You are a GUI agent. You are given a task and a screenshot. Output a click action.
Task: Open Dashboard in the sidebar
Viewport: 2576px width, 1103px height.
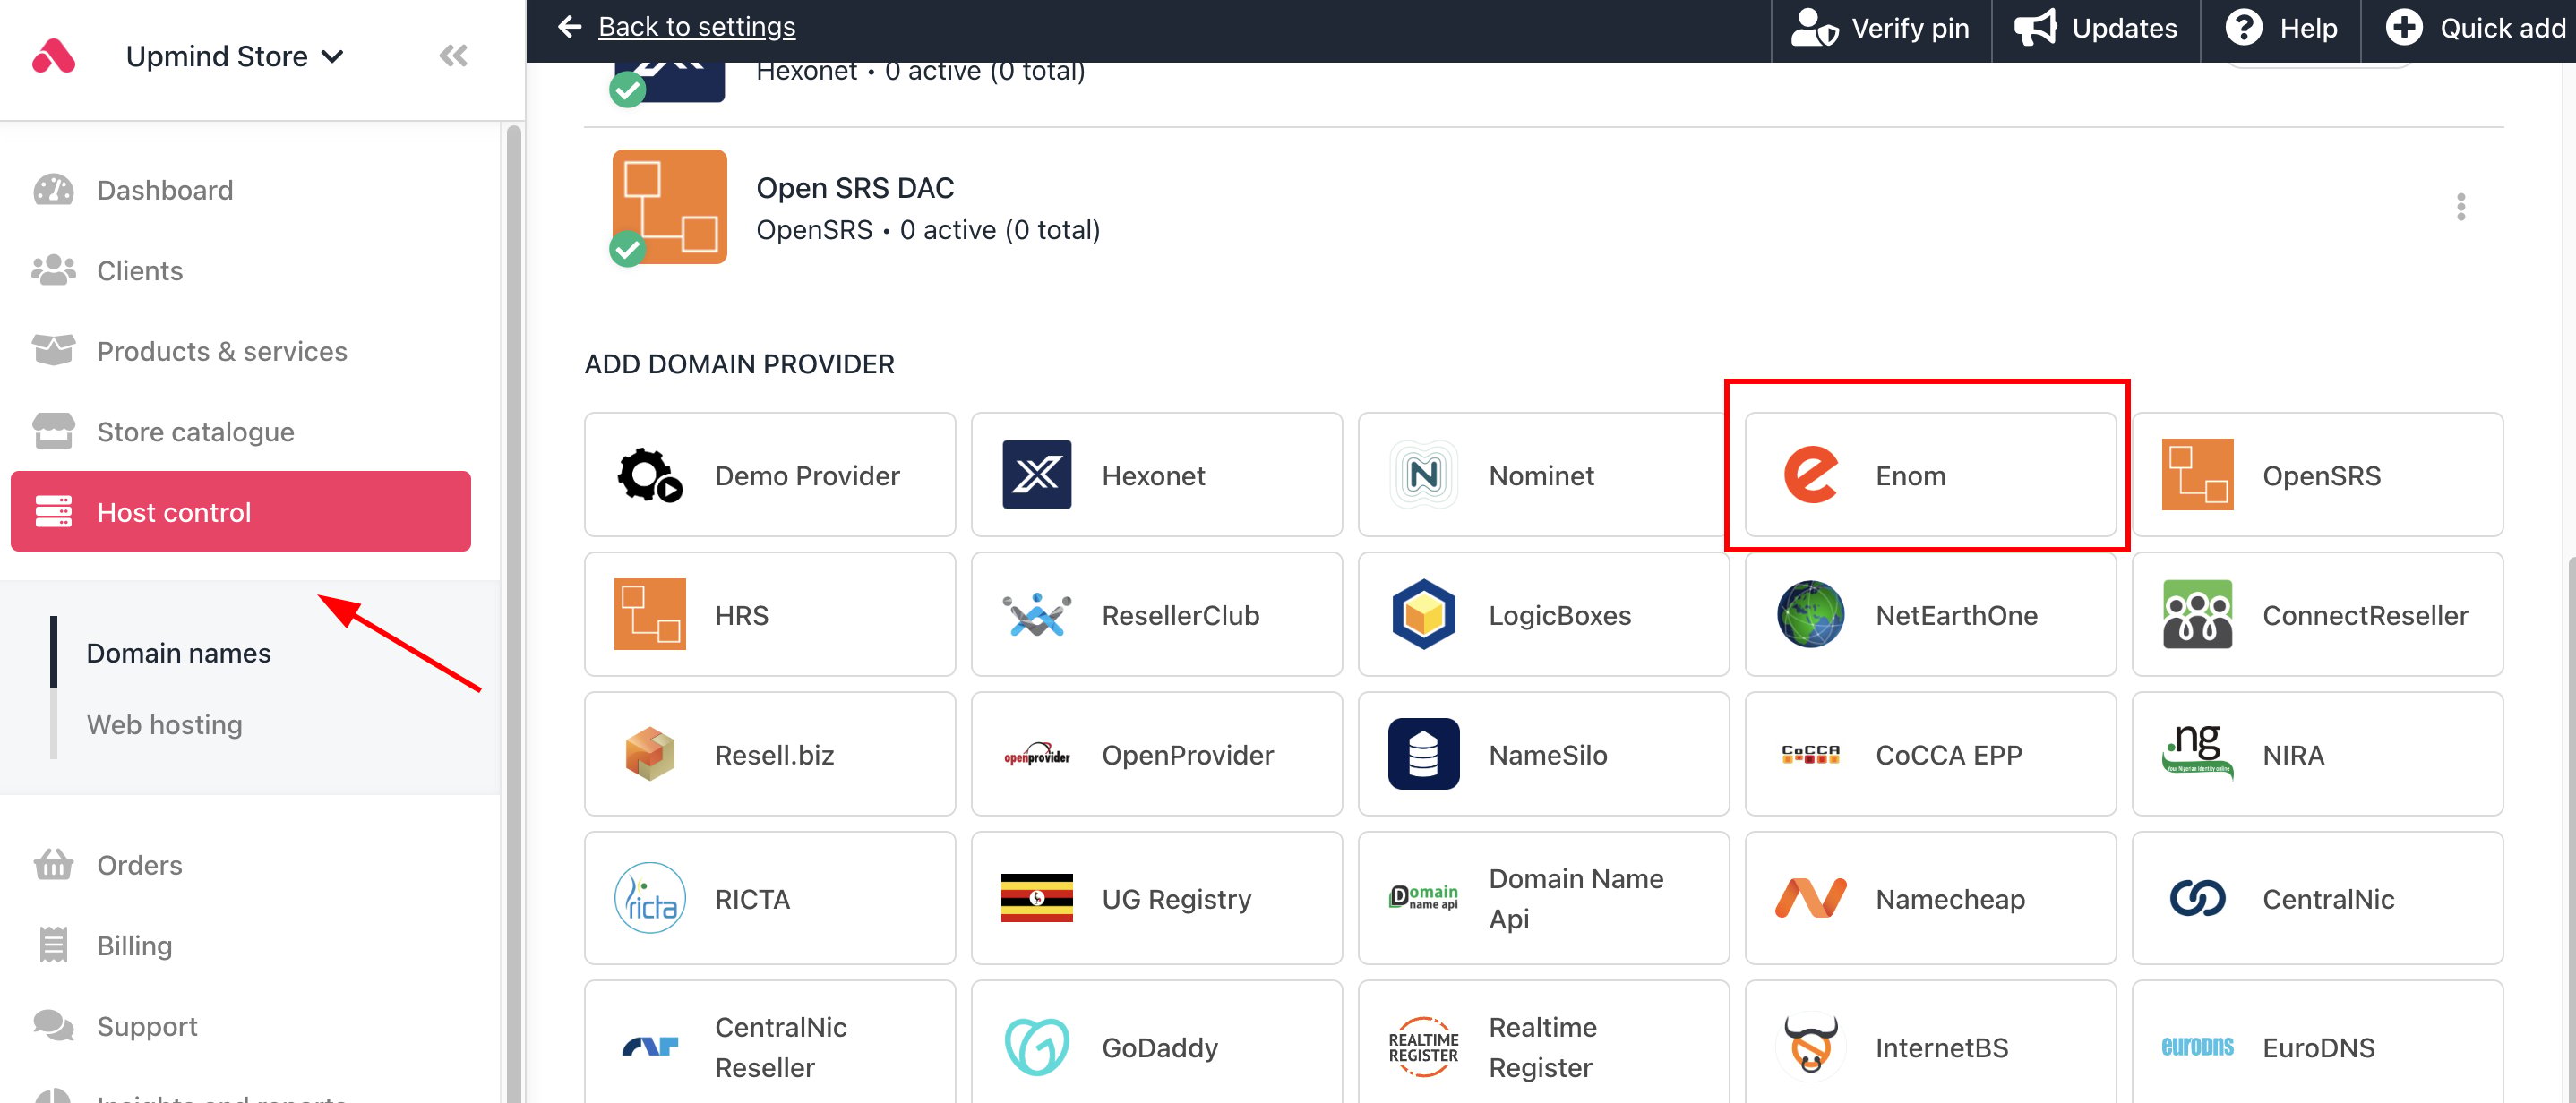click(x=240, y=190)
